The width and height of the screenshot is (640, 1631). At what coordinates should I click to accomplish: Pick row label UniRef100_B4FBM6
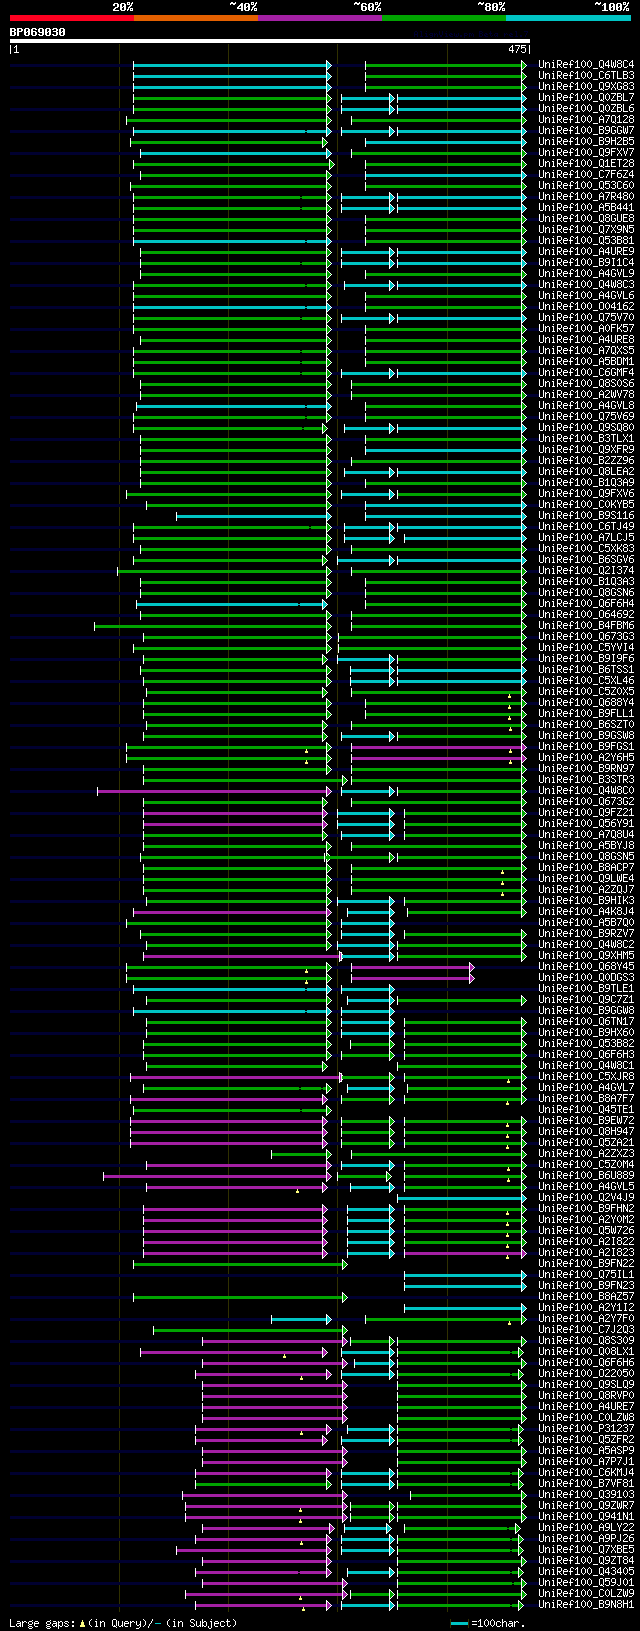(x=586, y=625)
